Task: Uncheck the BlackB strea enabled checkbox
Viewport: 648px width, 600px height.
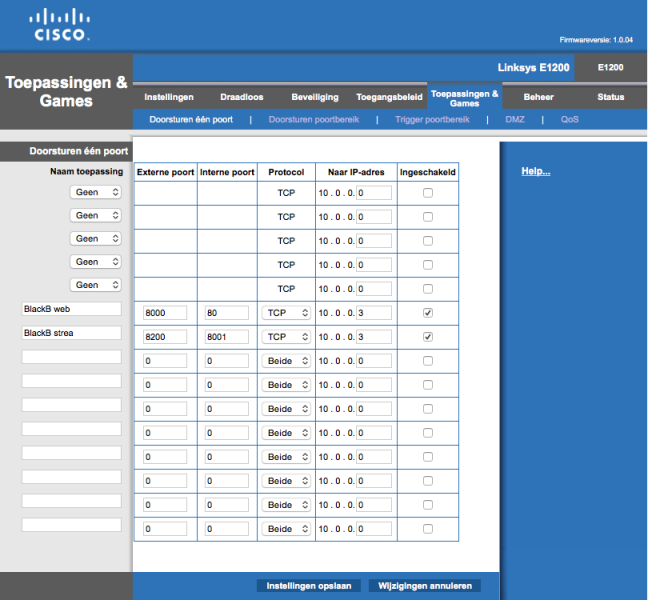Action: [x=428, y=337]
